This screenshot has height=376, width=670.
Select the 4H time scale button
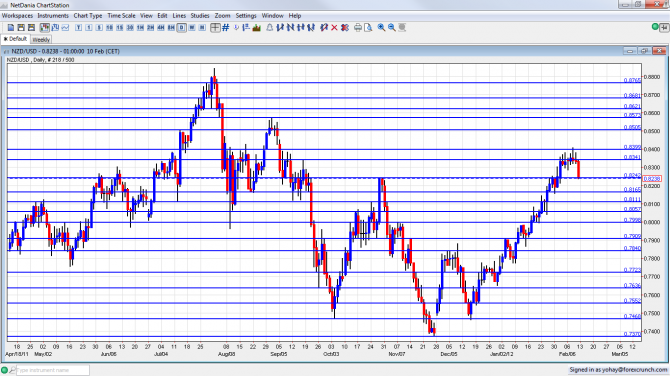(161, 27)
